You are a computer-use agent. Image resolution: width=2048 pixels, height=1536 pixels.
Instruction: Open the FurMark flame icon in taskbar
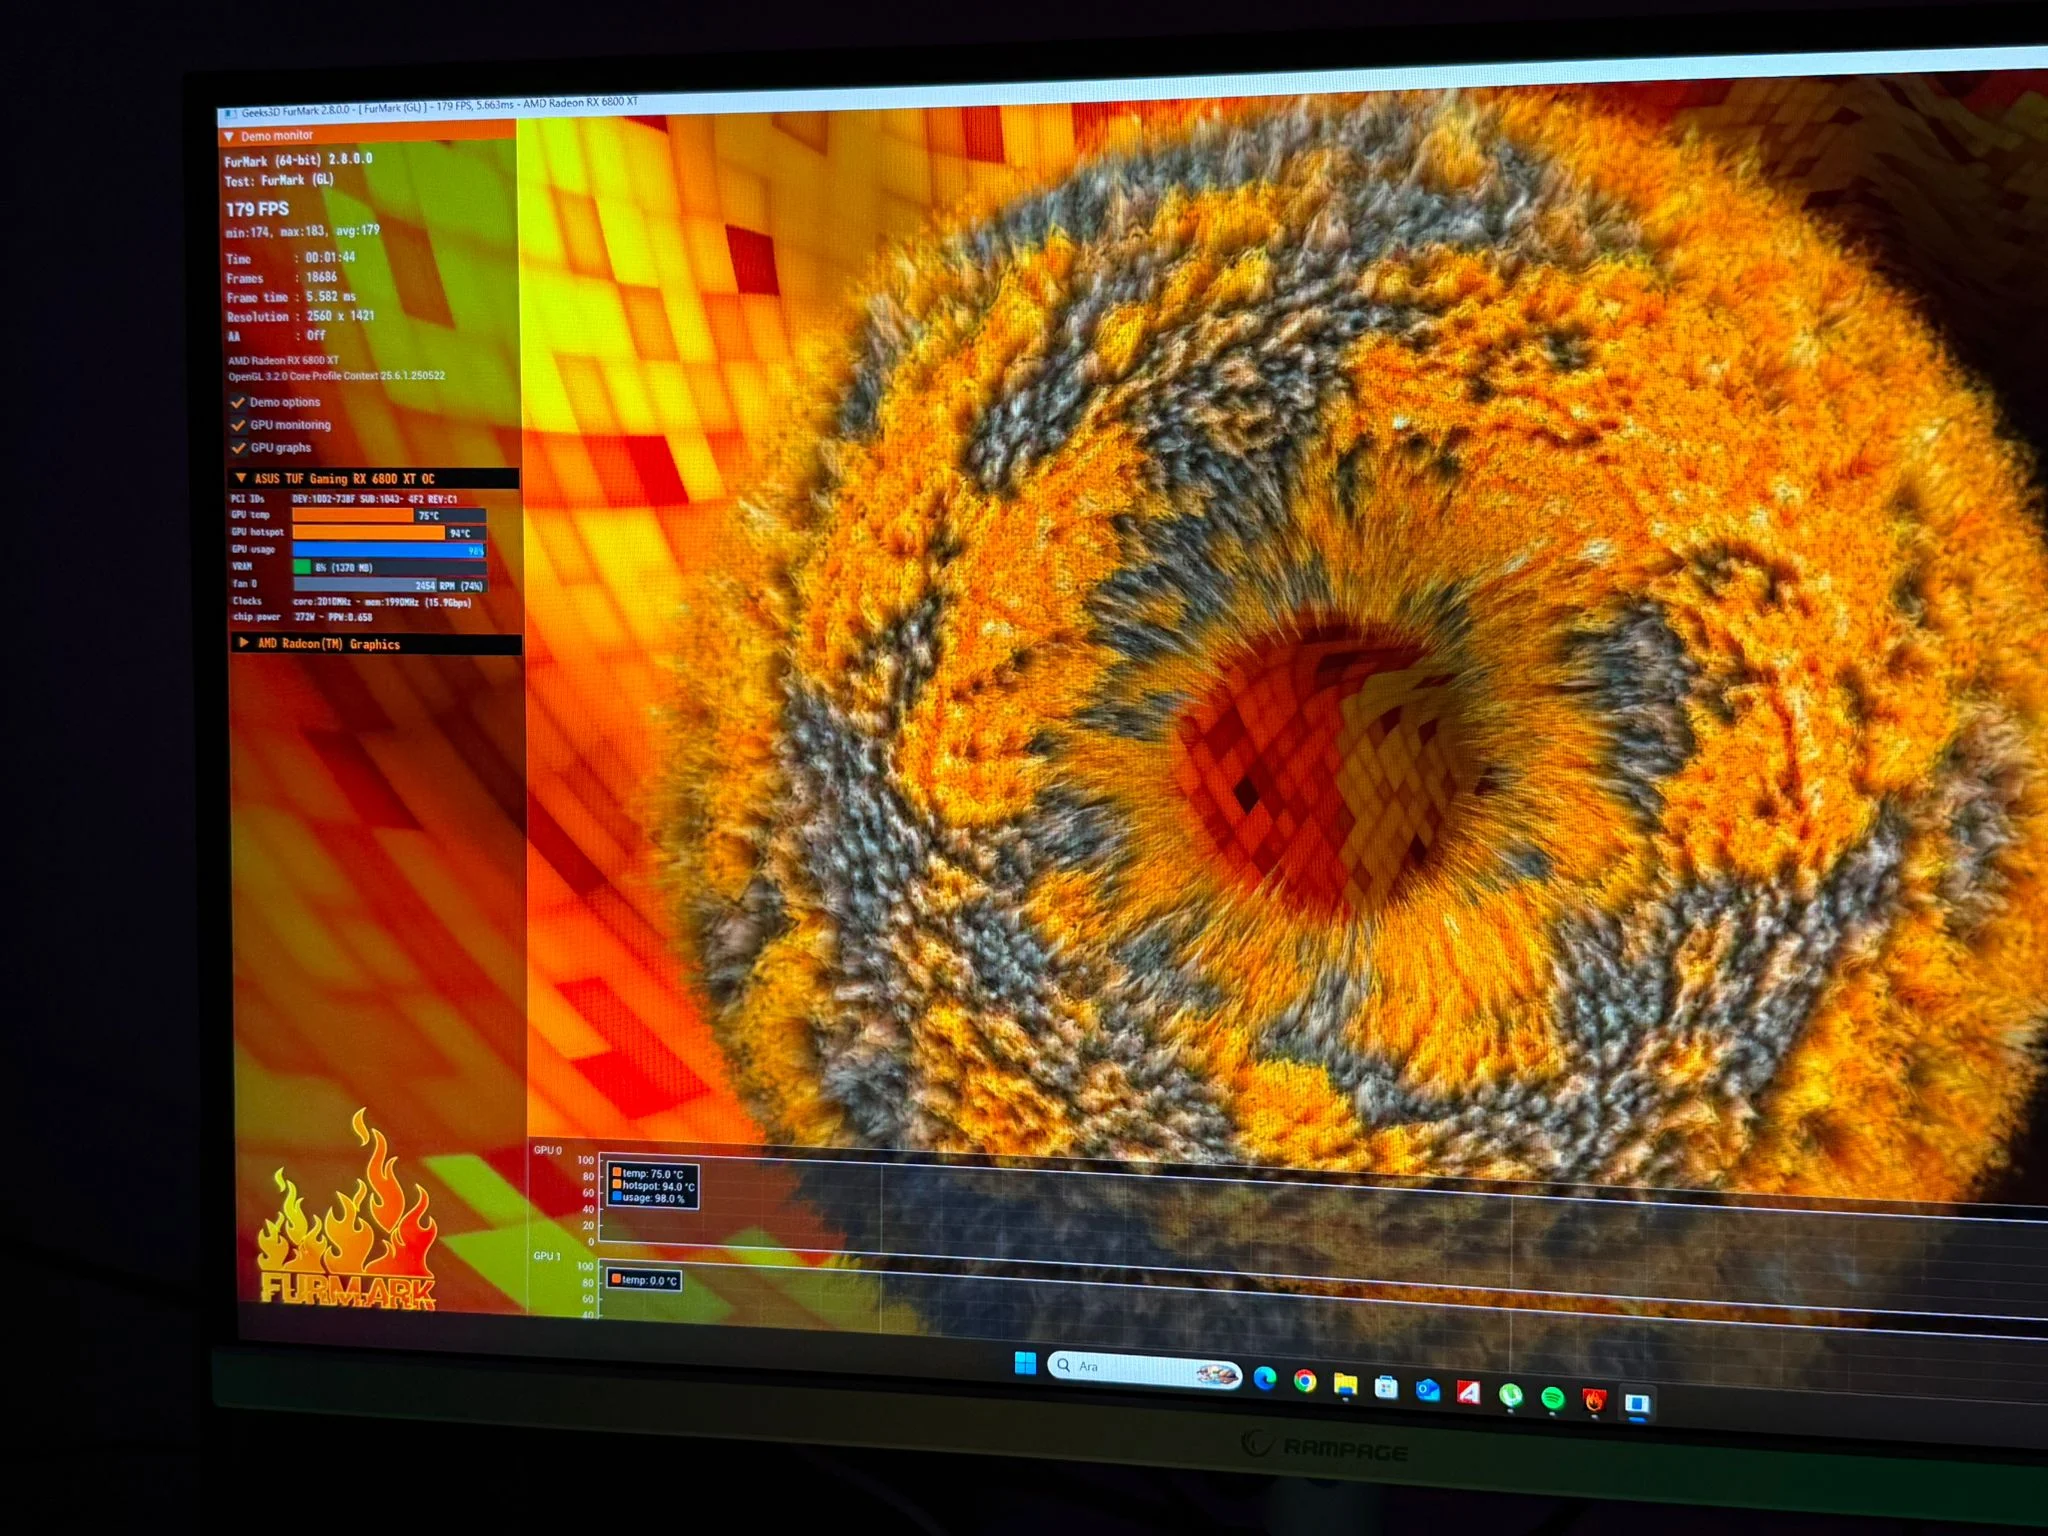1594,1400
